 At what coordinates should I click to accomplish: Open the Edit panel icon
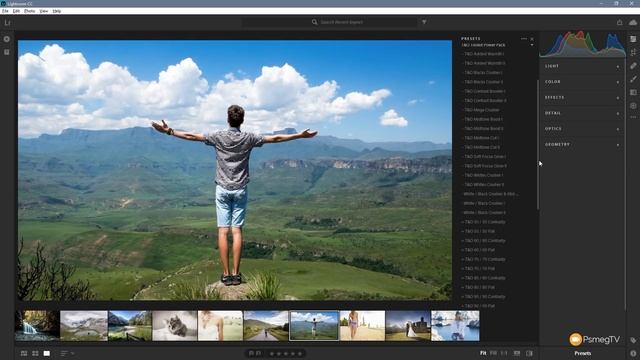point(633,39)
